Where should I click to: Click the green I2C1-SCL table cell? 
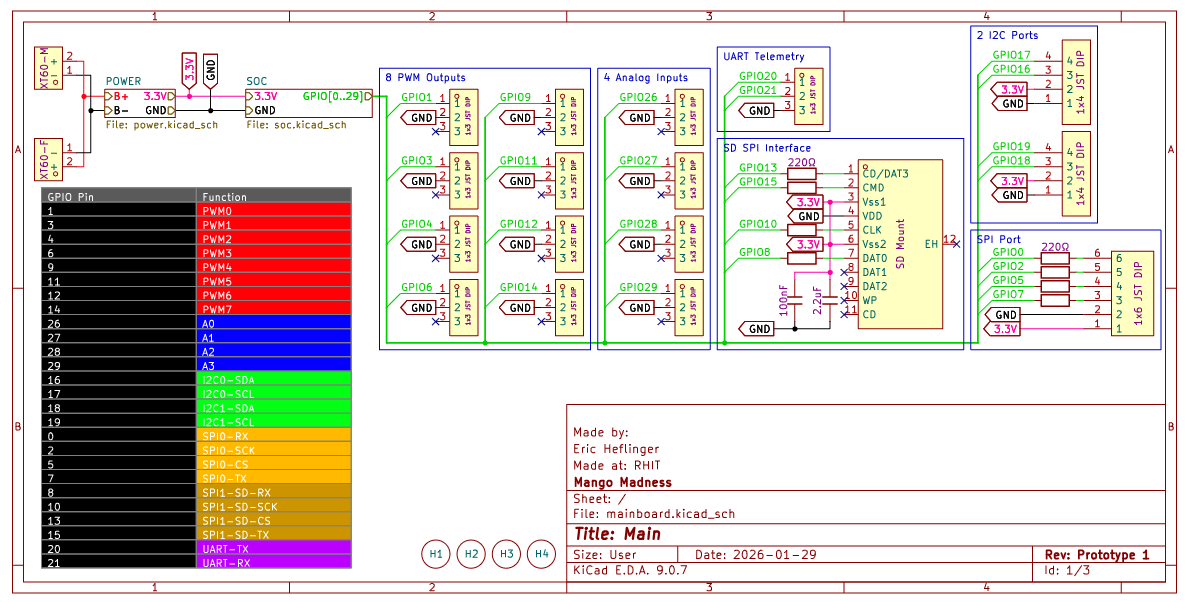tap(273, 422)
